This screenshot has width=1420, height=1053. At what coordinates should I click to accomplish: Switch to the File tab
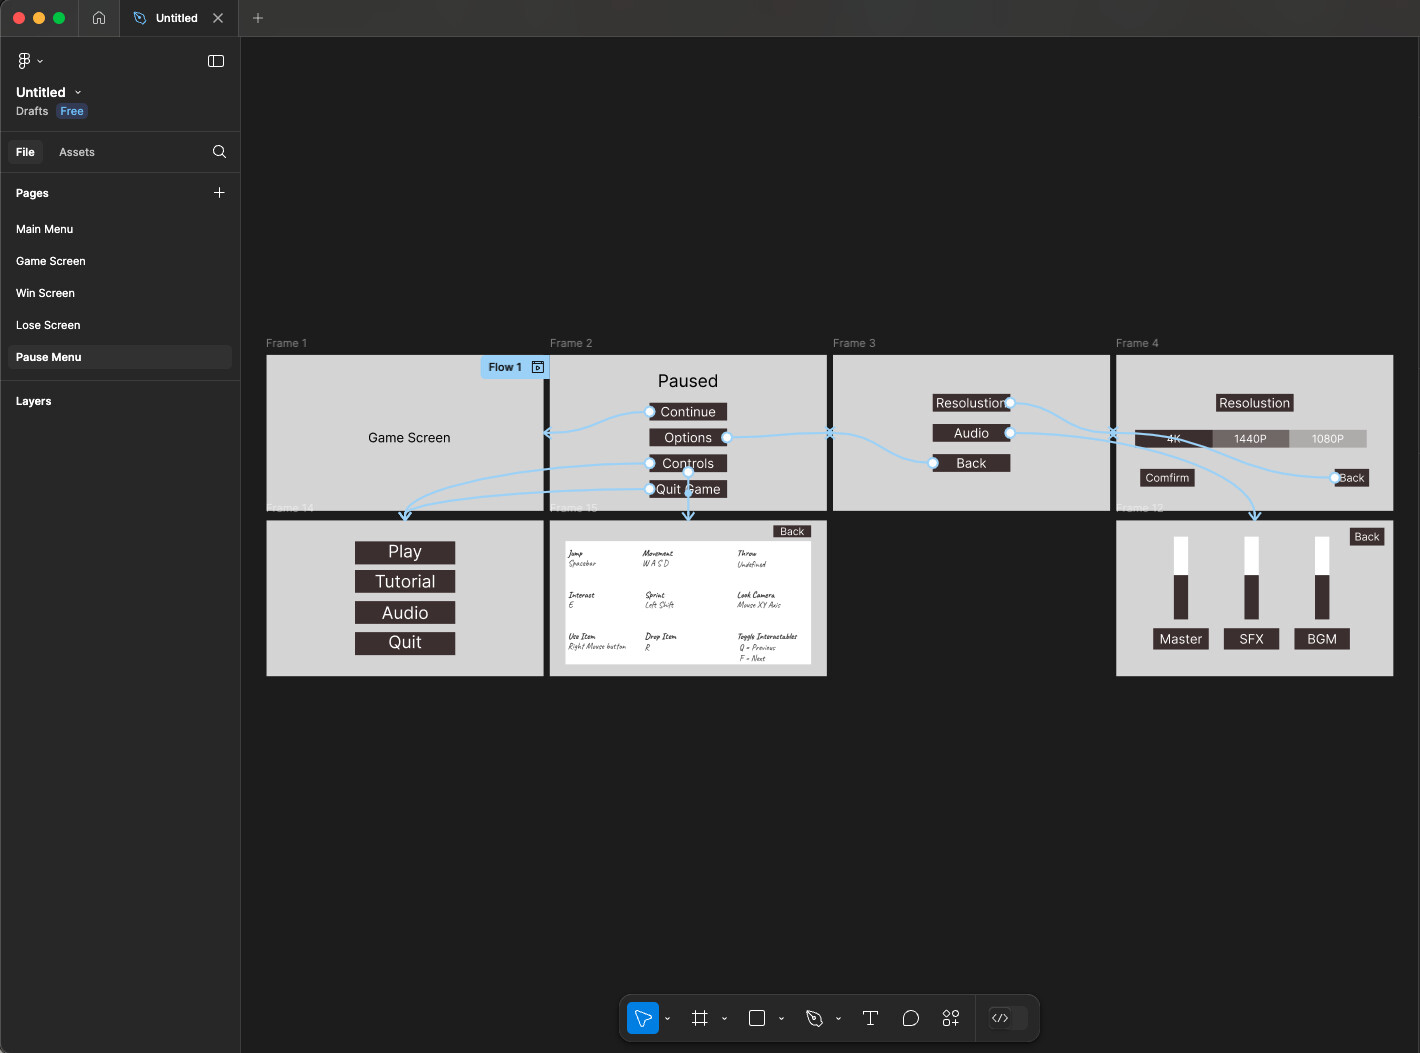tap(25, 152)
